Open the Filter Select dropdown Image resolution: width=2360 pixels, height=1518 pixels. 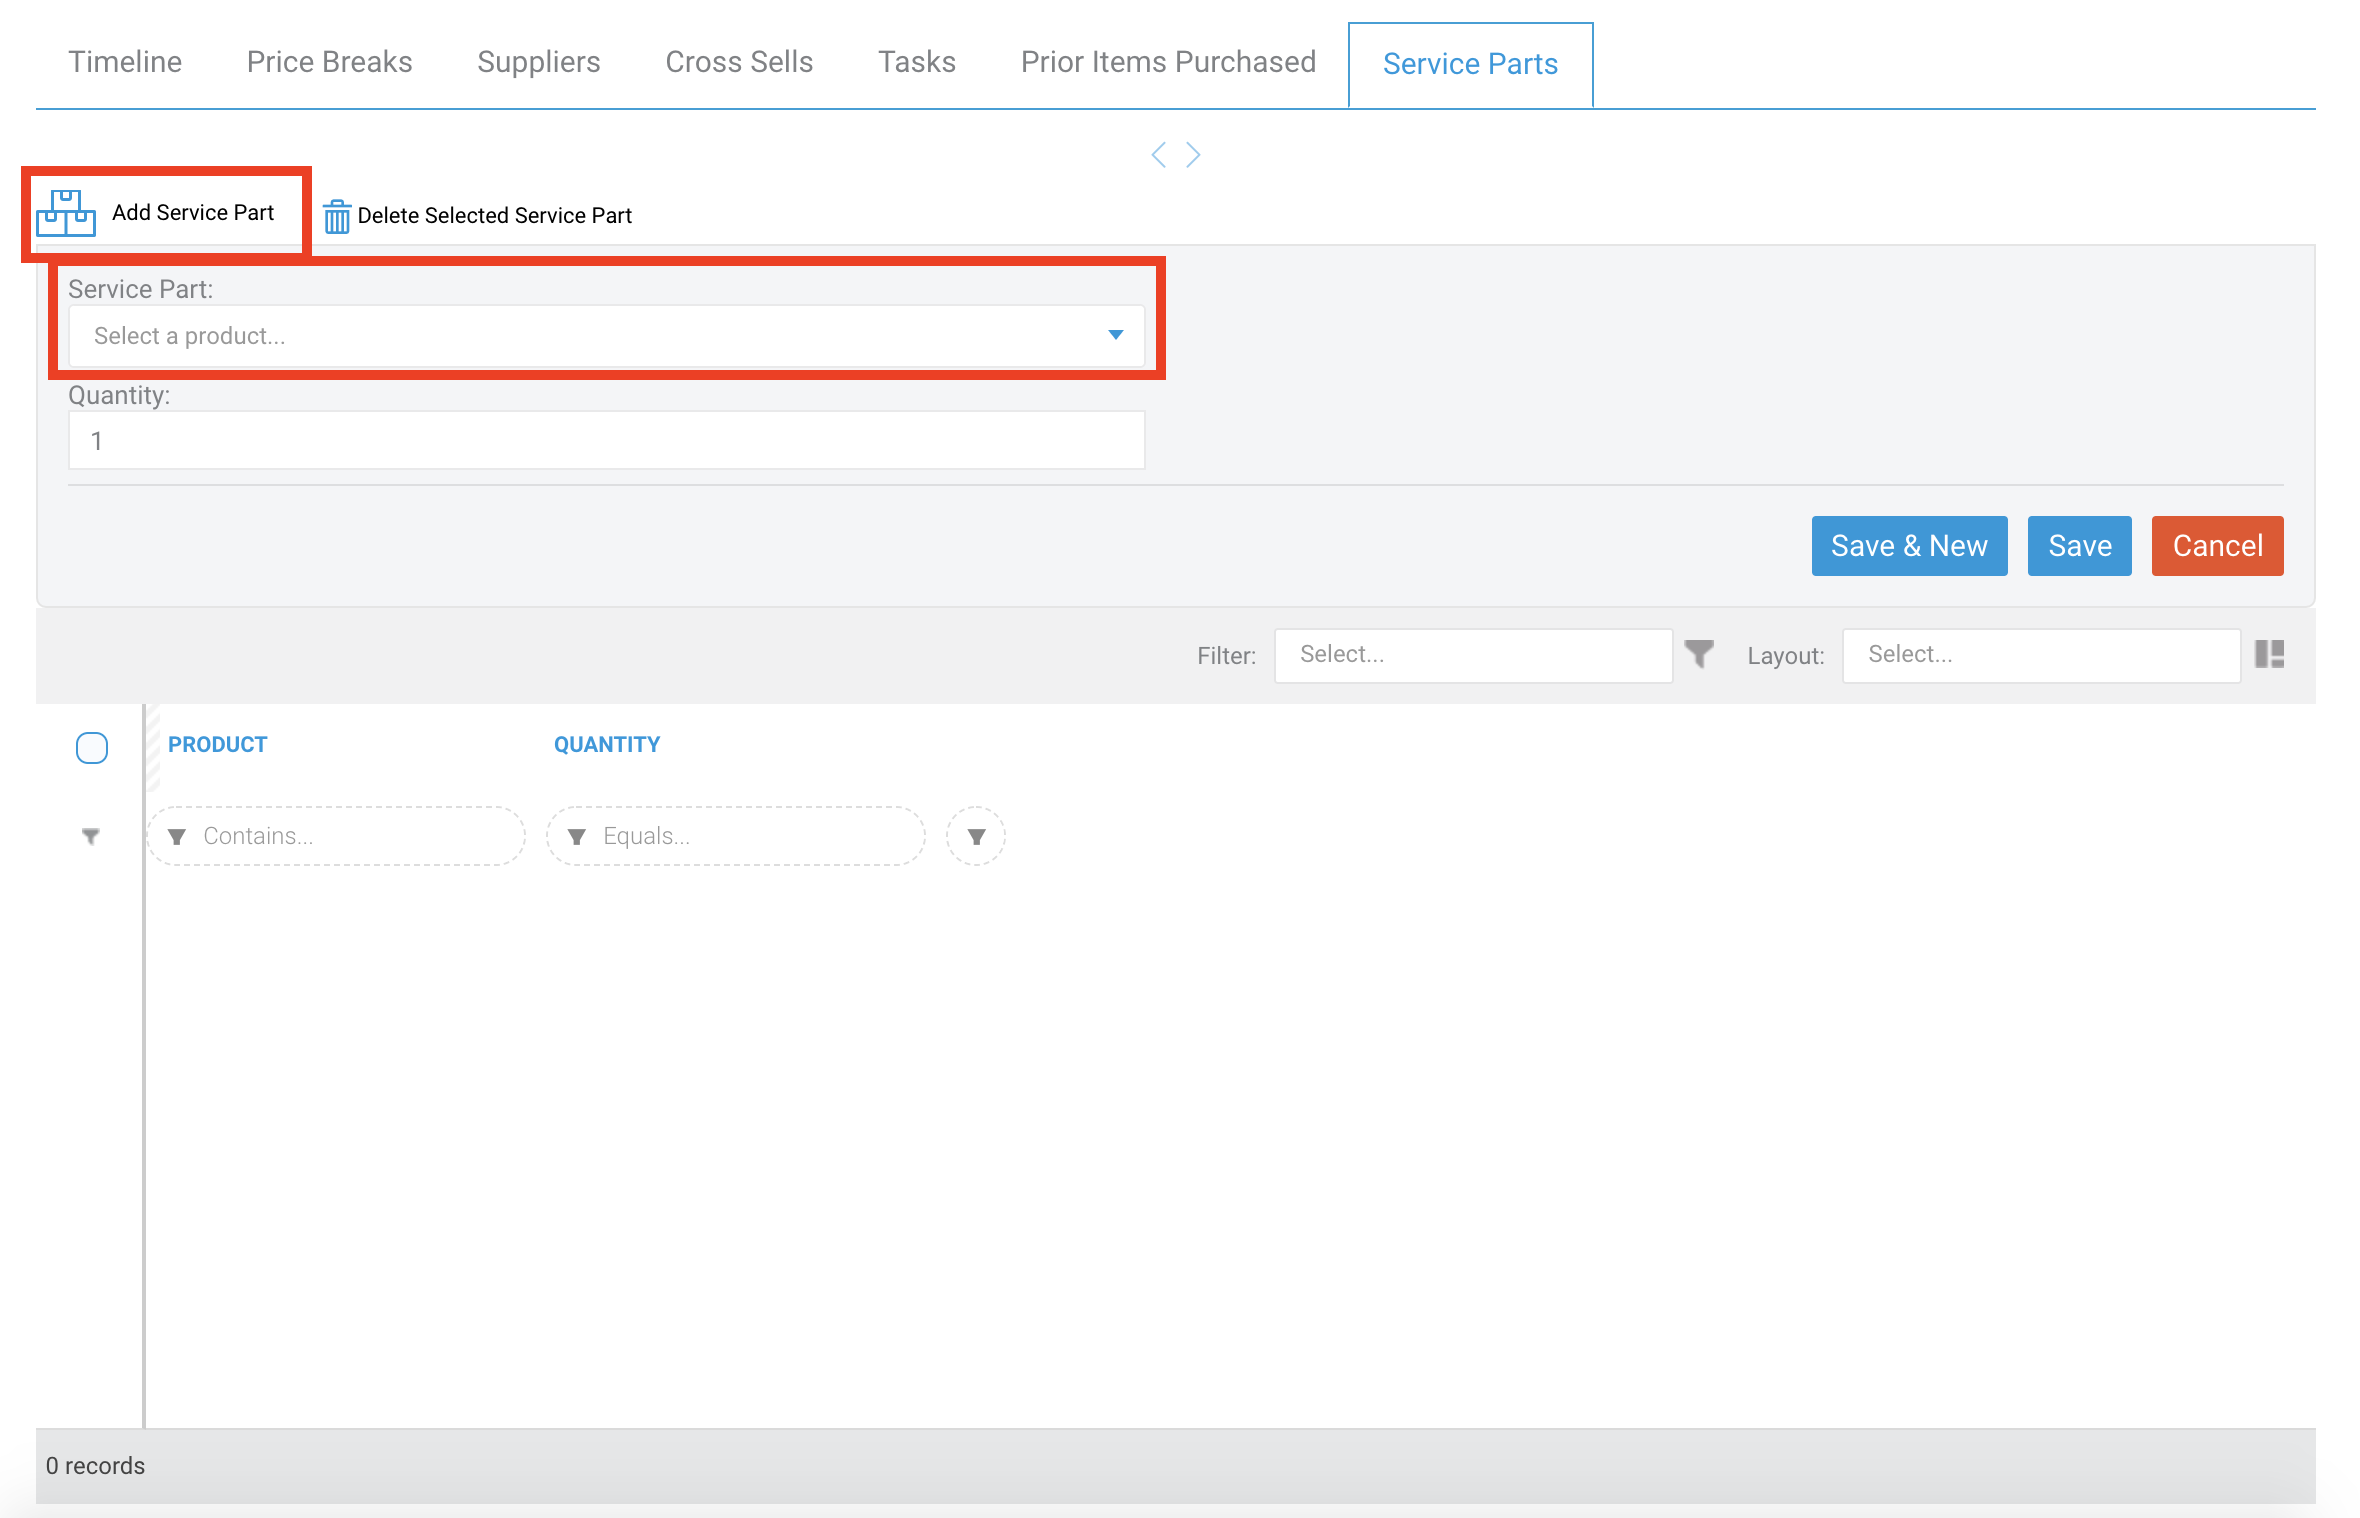click(1473, 655)
